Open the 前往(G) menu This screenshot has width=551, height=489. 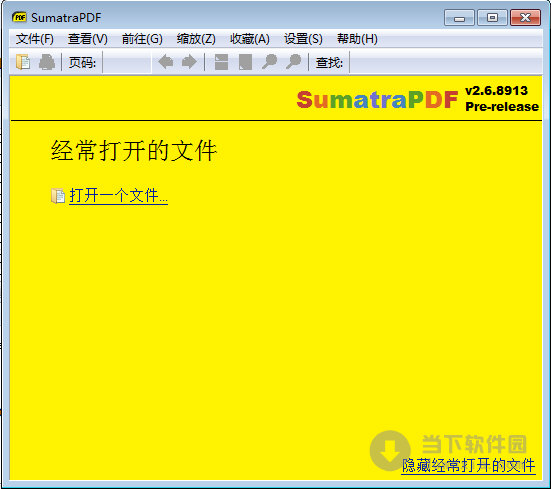(x=142, y=39)
